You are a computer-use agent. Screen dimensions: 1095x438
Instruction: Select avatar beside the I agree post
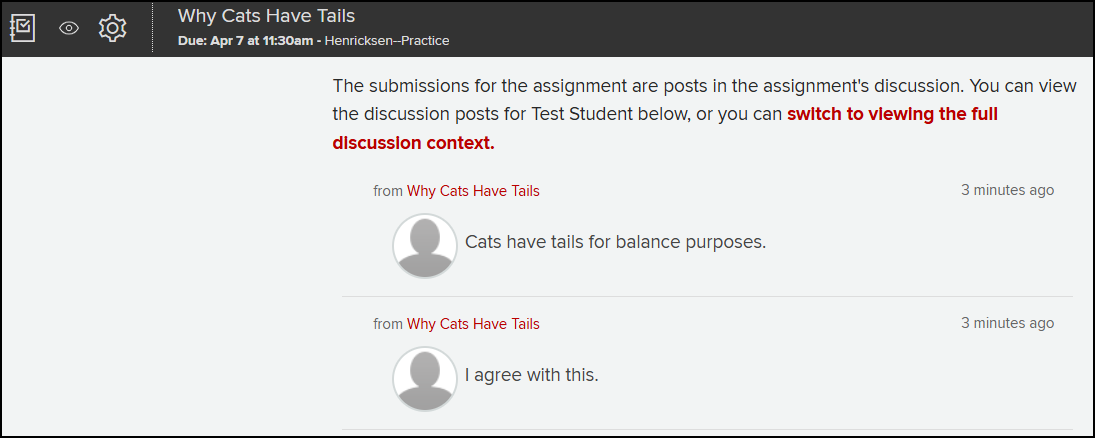(425, 379)
